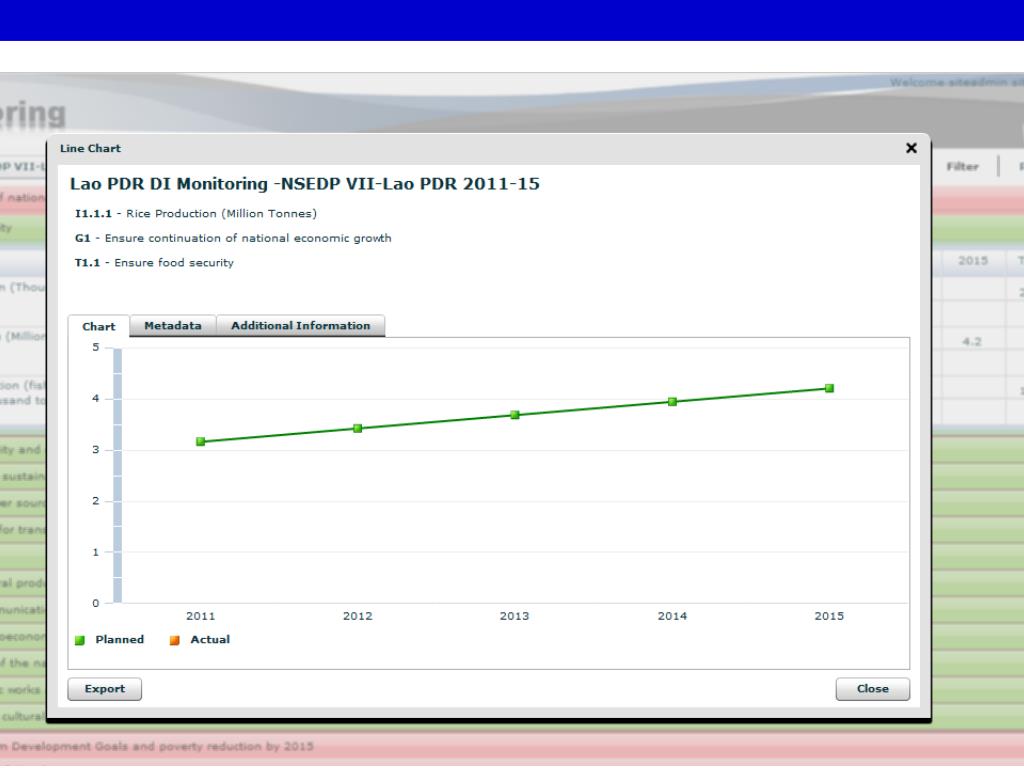Viewport: 1024px width, 768px height.
Task: Click the Filter link in background page
Action: point(963,167)
